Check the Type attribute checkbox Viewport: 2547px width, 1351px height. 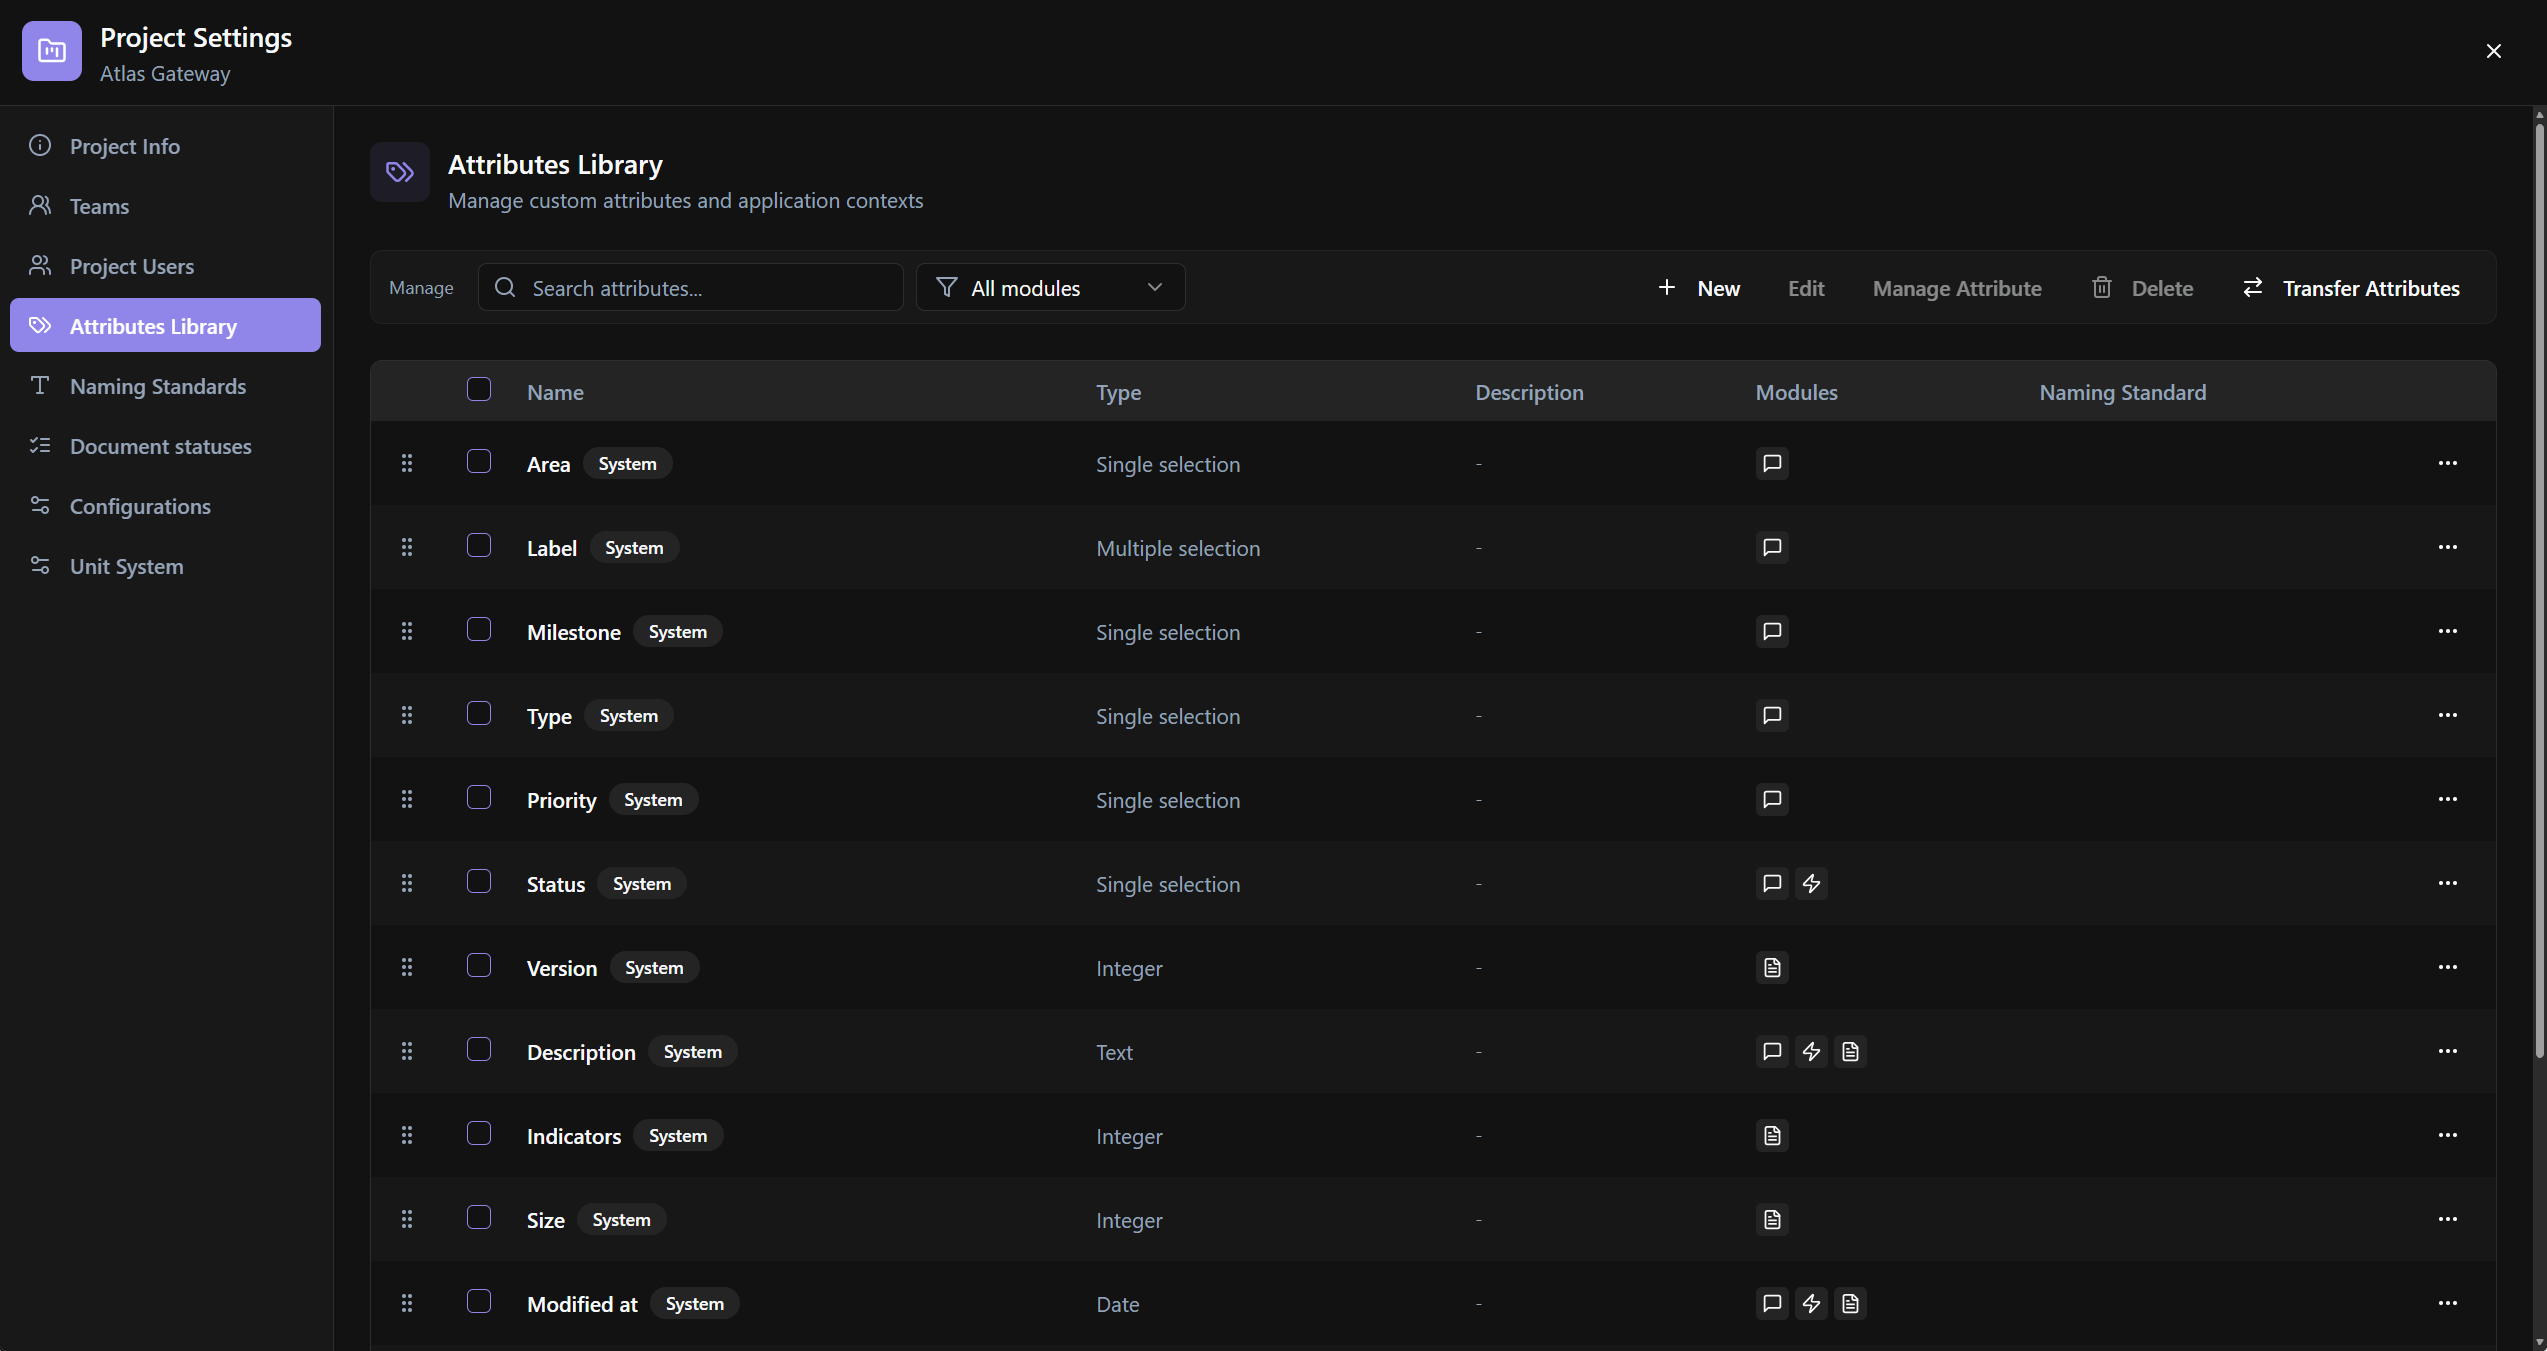(479, 713)
